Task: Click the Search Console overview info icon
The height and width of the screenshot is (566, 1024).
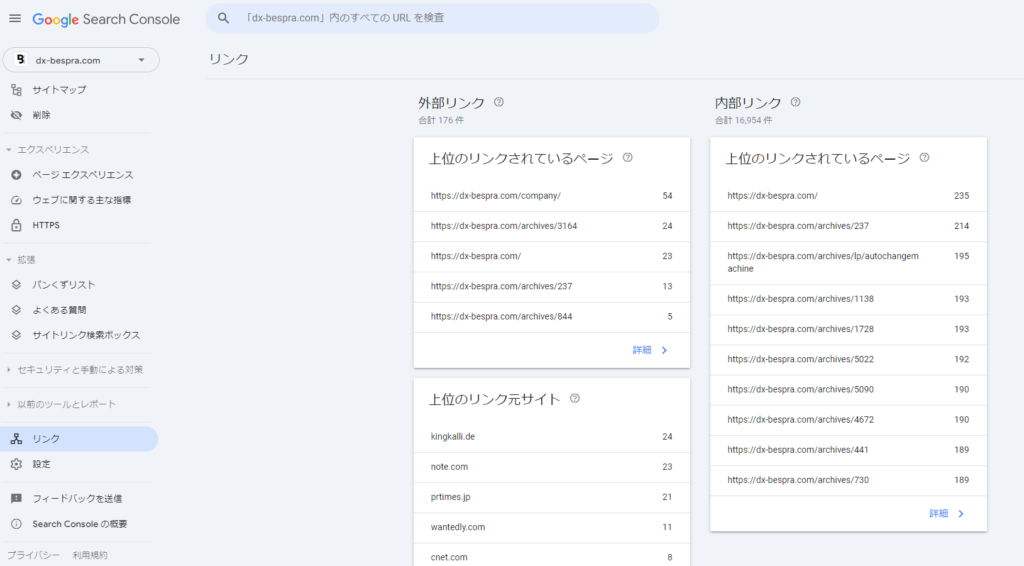Action: pos(16,524)
